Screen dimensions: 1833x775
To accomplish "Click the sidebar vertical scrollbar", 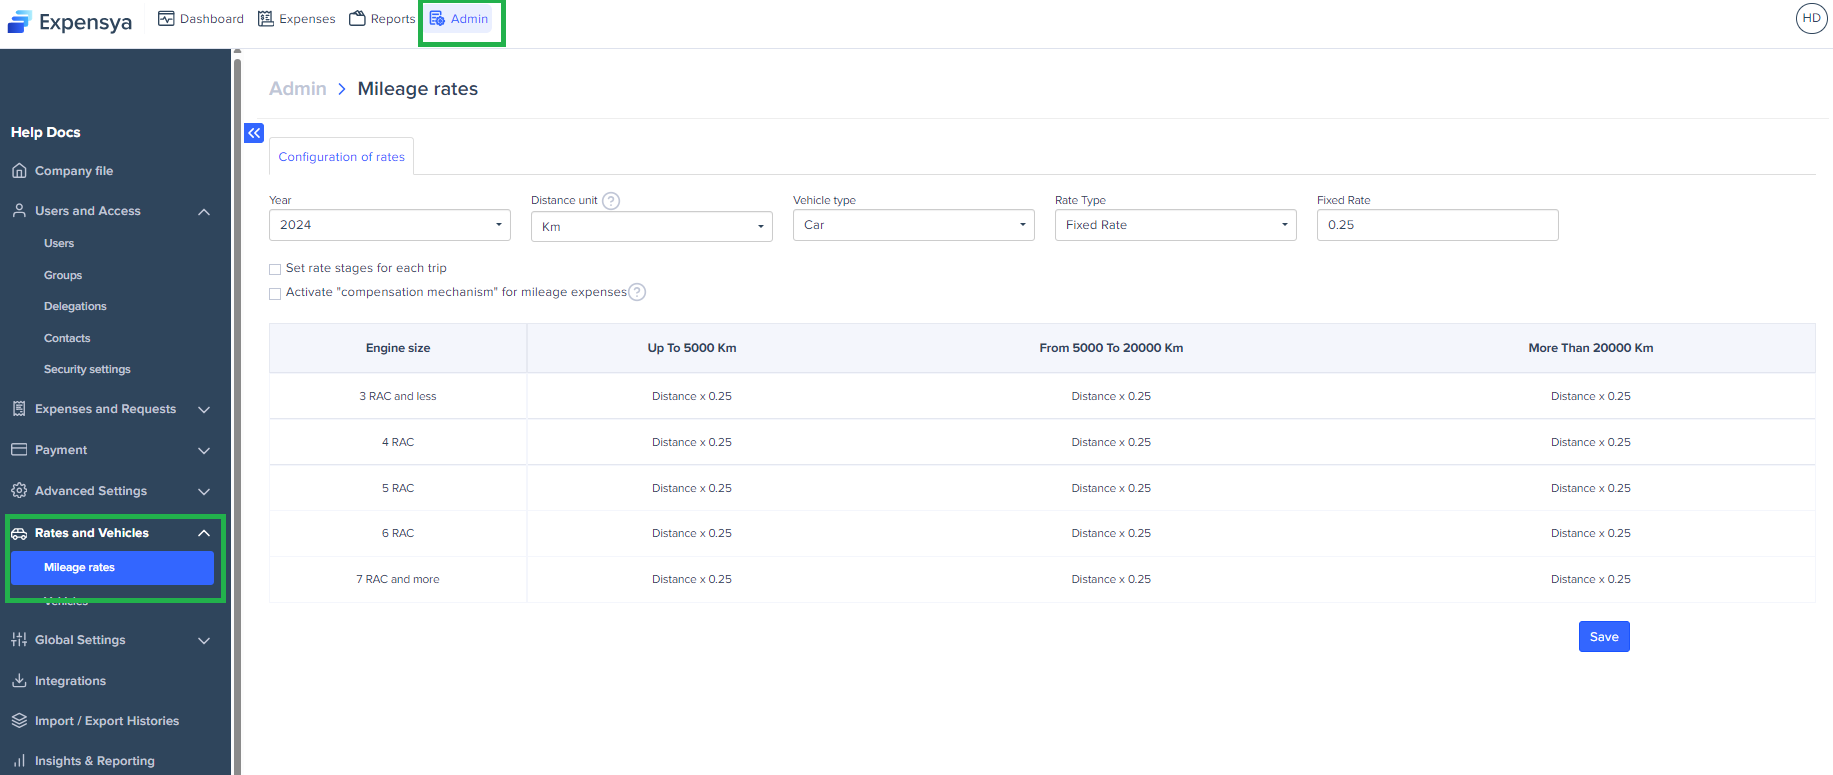I will coord(237,400).
